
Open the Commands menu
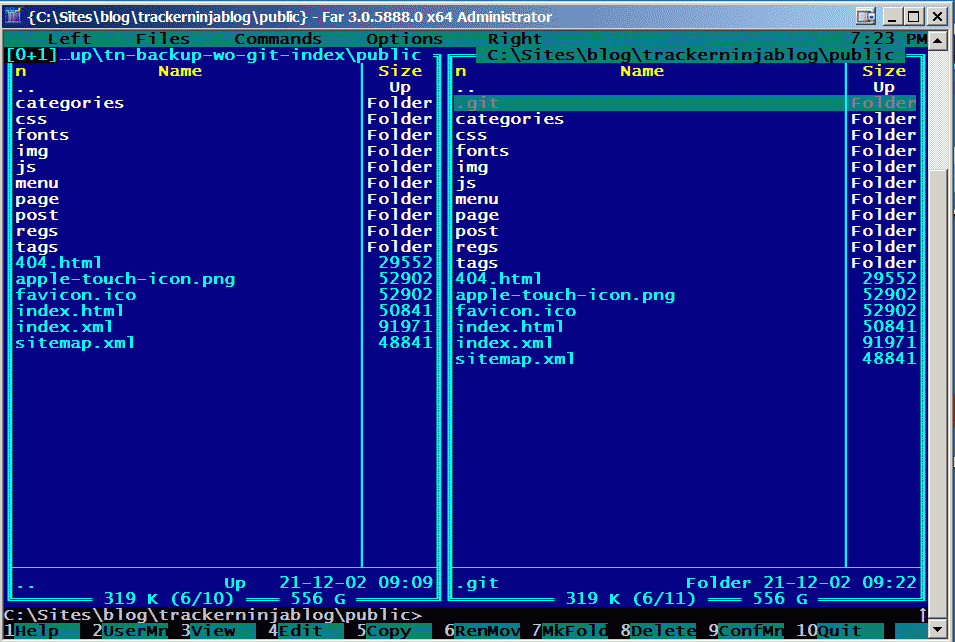coord(278,39)
